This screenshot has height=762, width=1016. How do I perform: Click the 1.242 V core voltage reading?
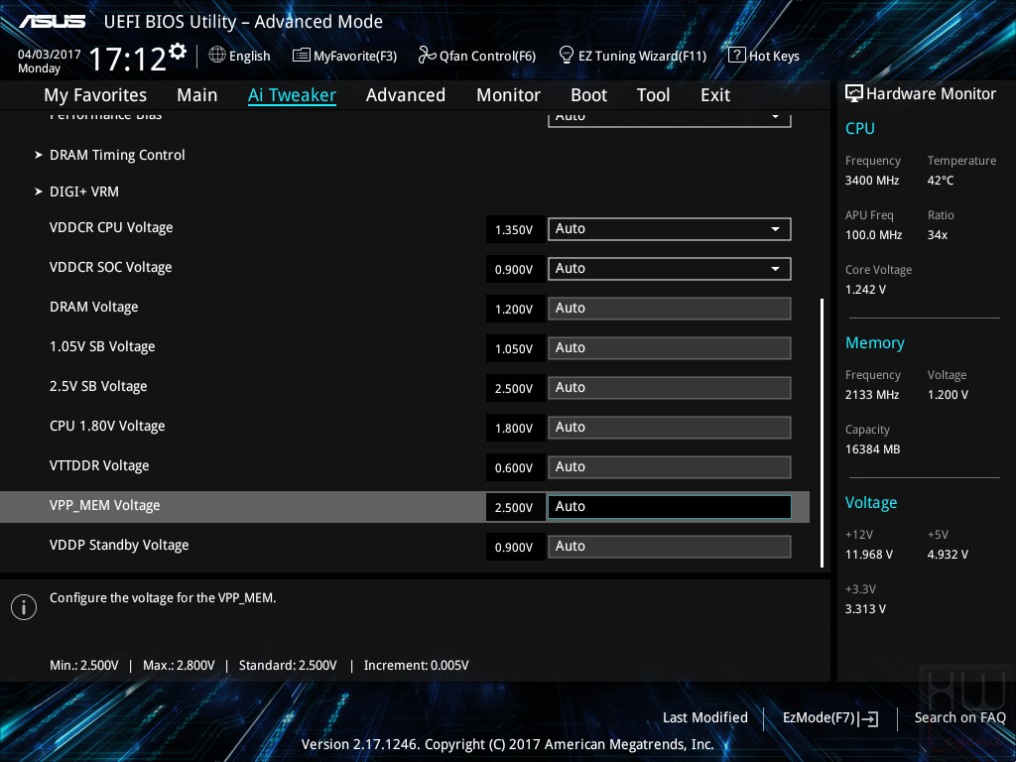865,290
